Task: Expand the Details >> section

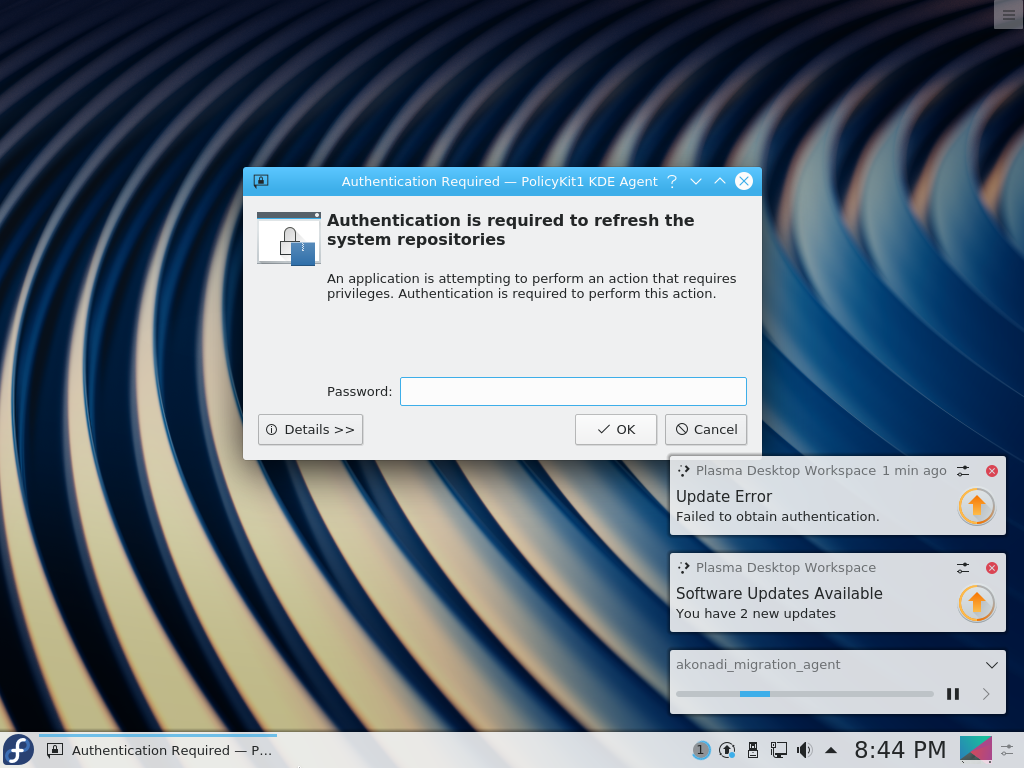Action: click(x=310, y=429)
